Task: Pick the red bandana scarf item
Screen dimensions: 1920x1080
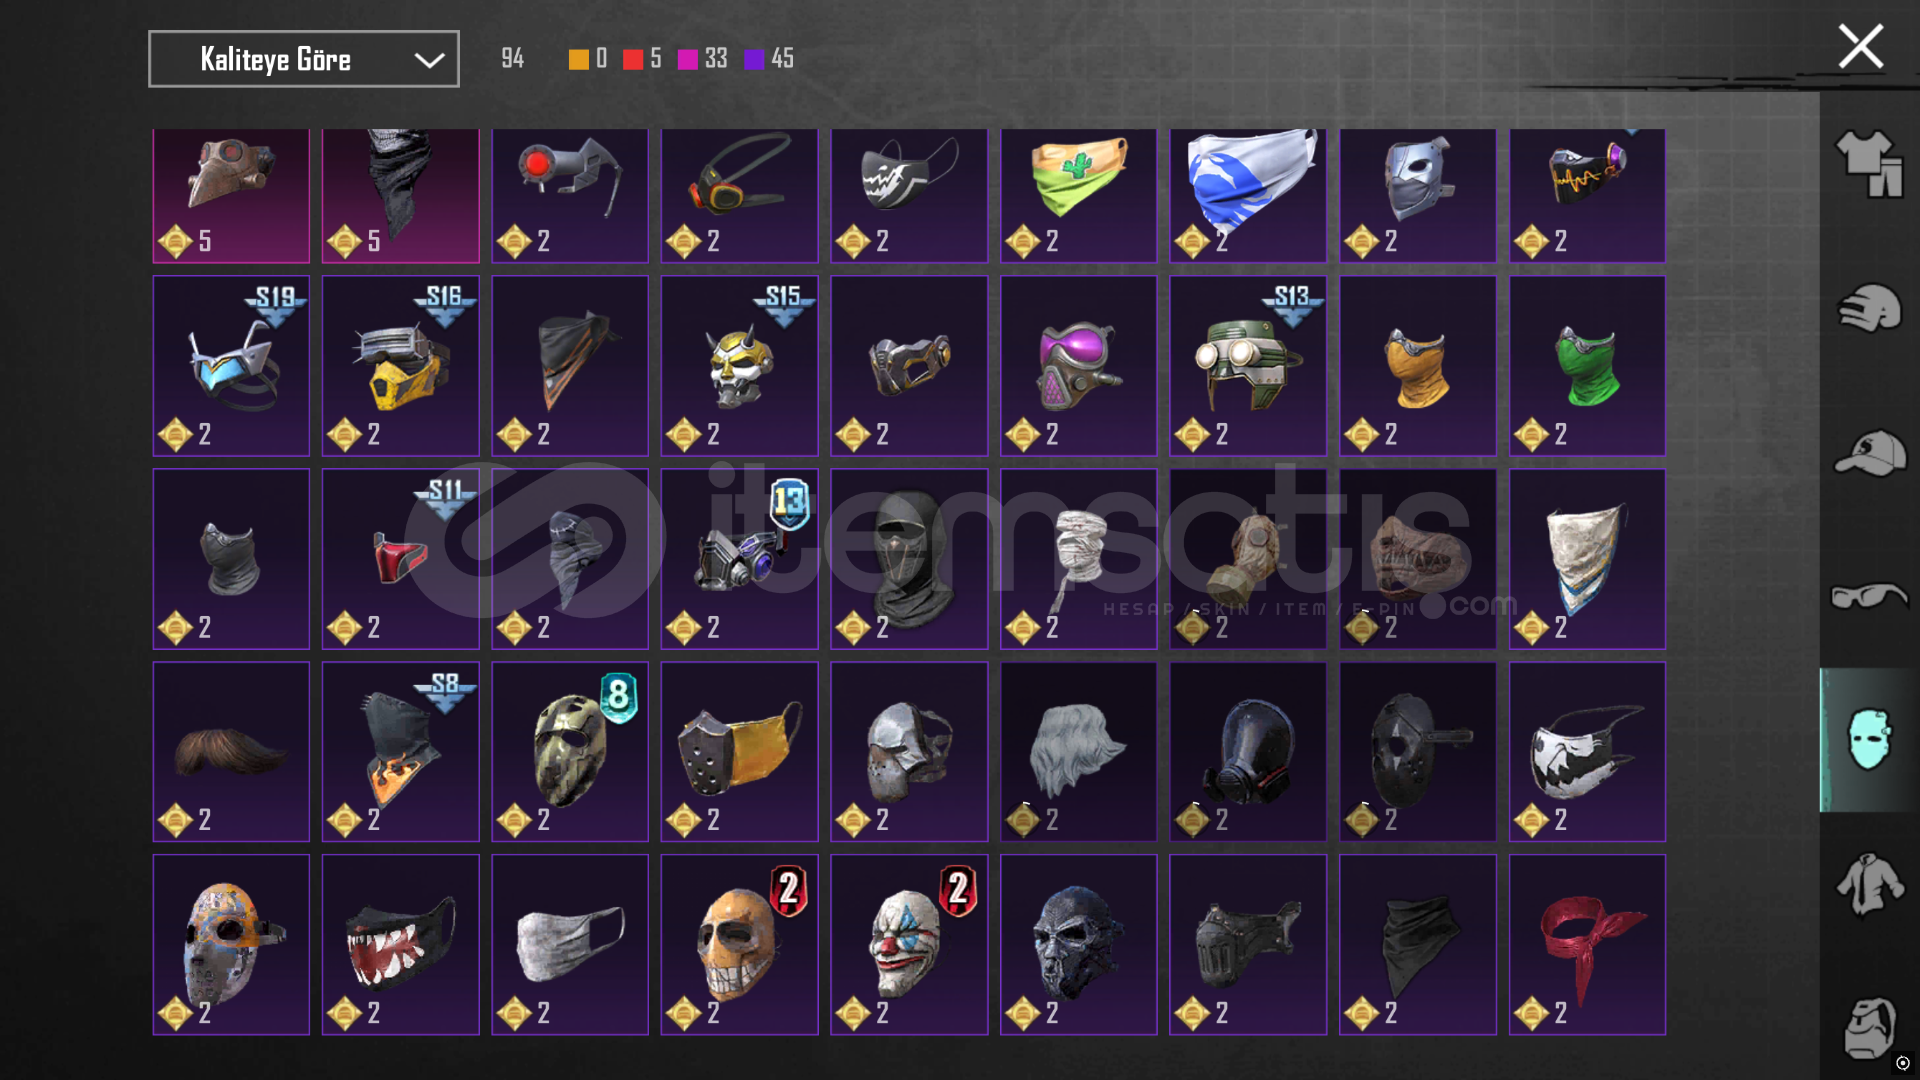Action: [1587, 944]
